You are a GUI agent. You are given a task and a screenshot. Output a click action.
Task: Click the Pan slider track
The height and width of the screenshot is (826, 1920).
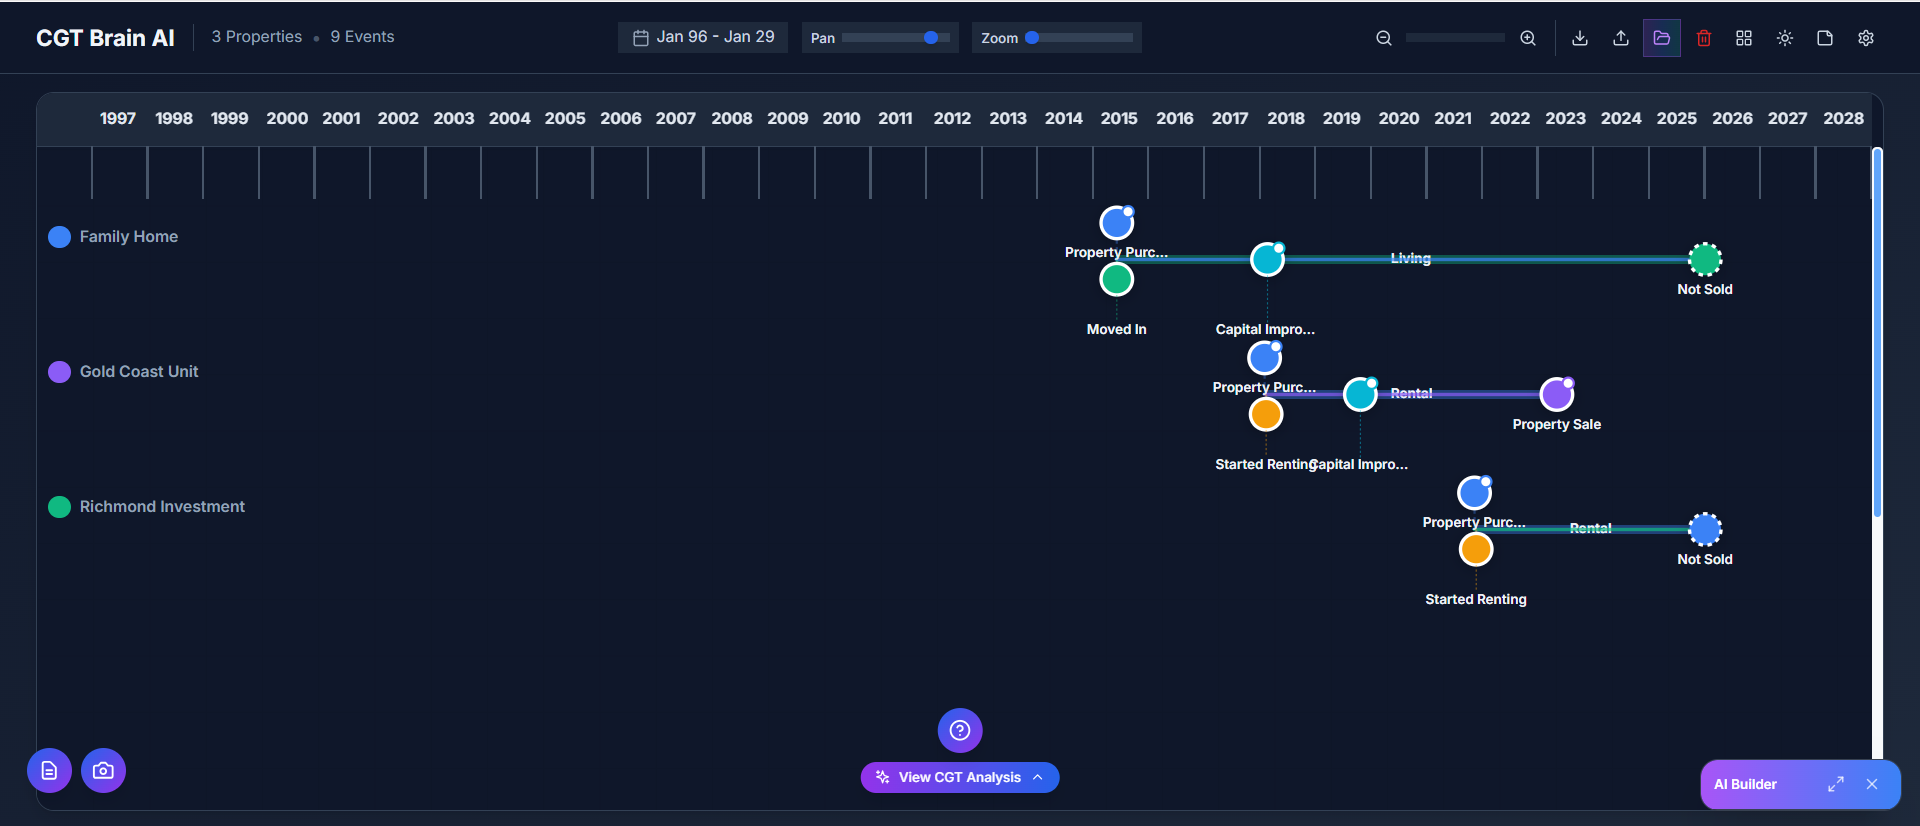[895, 38]
